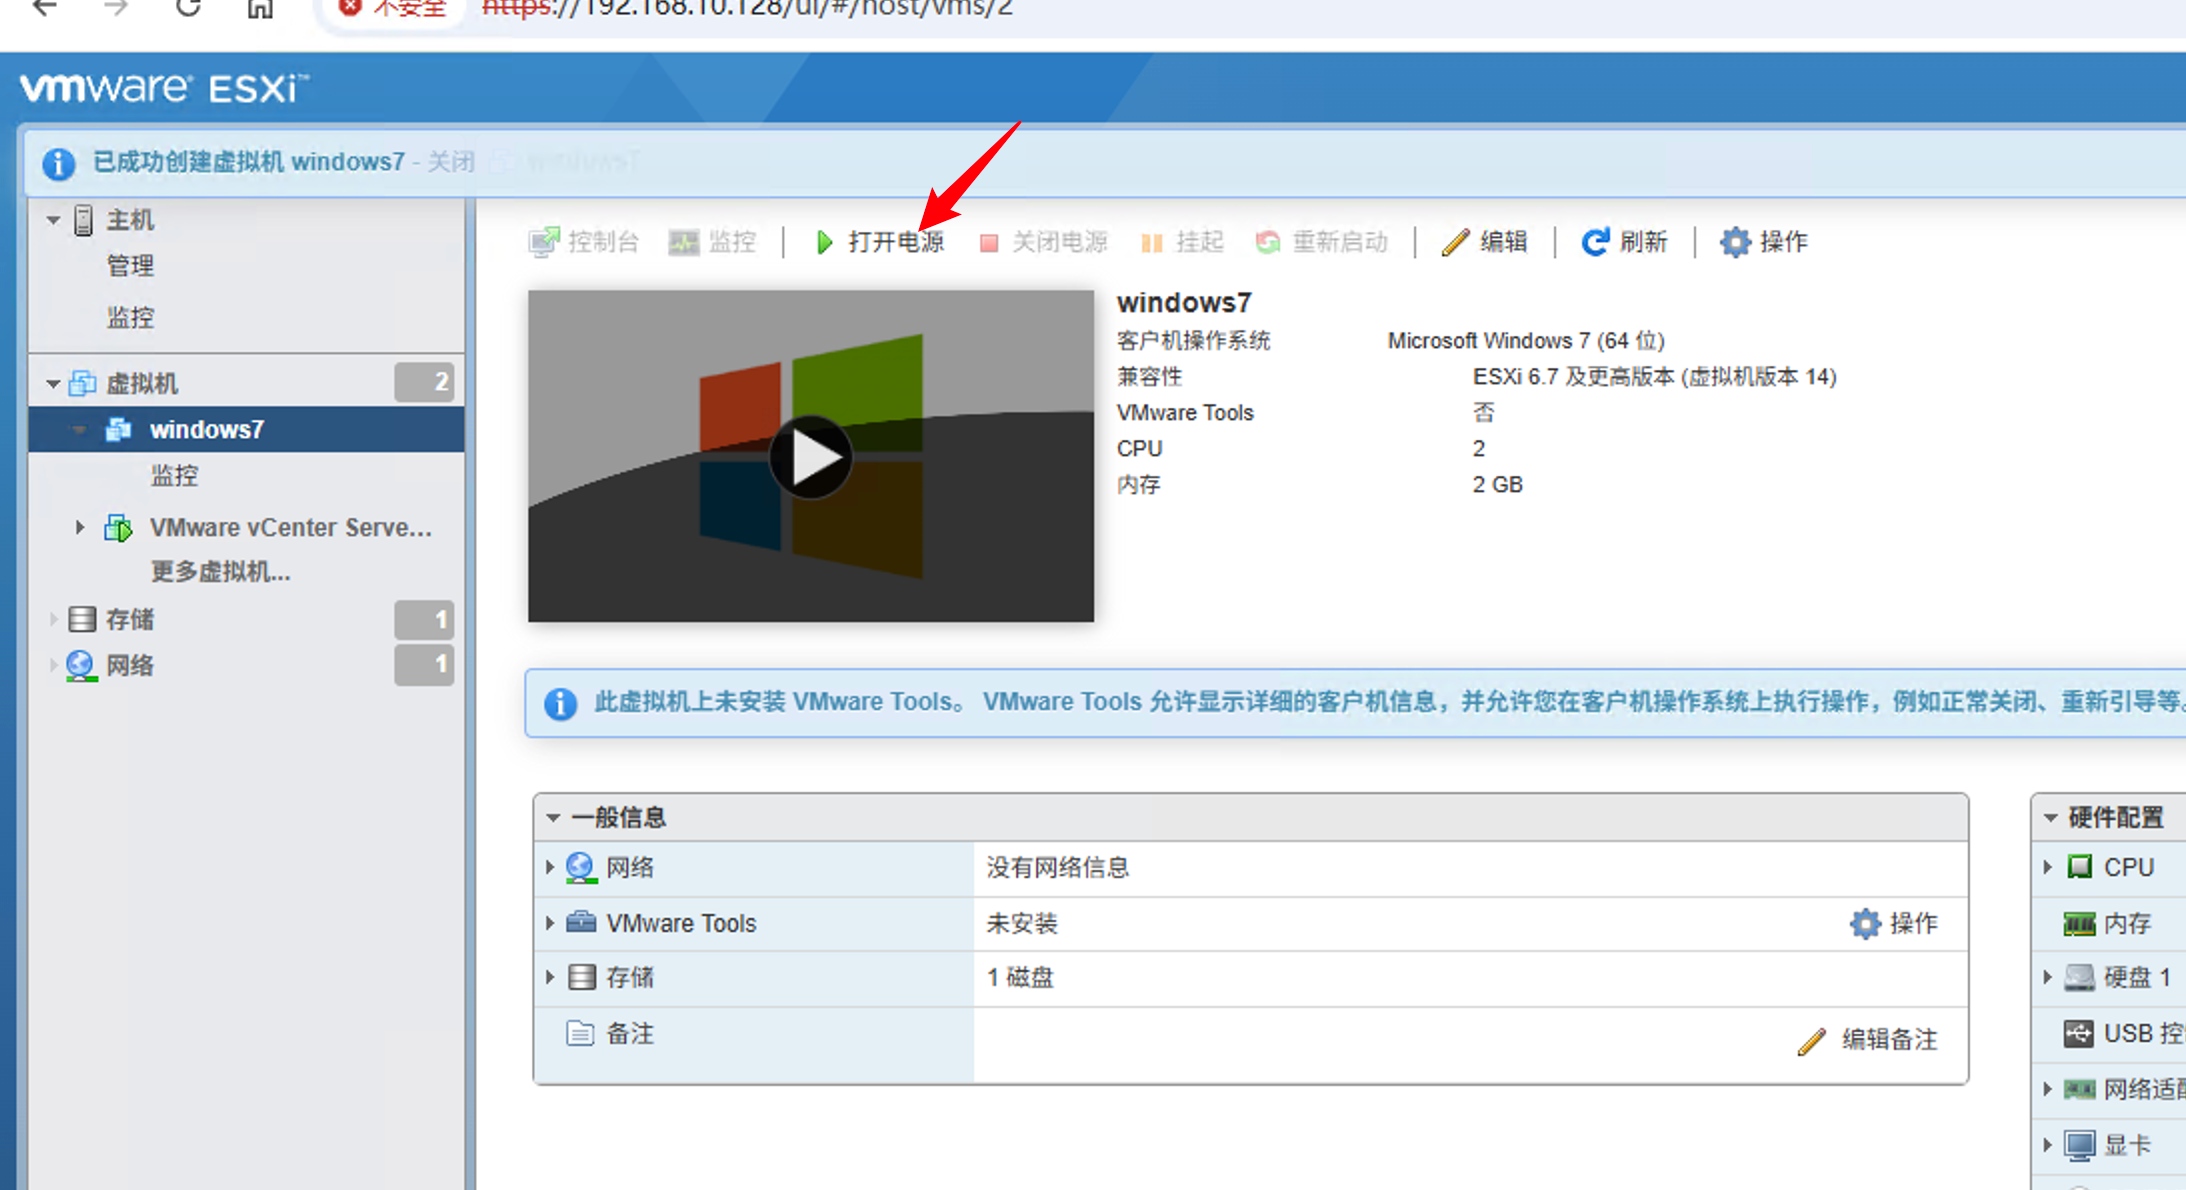
Task: Collapse the 虚拟机 tree node
Action: coord(53,384)
